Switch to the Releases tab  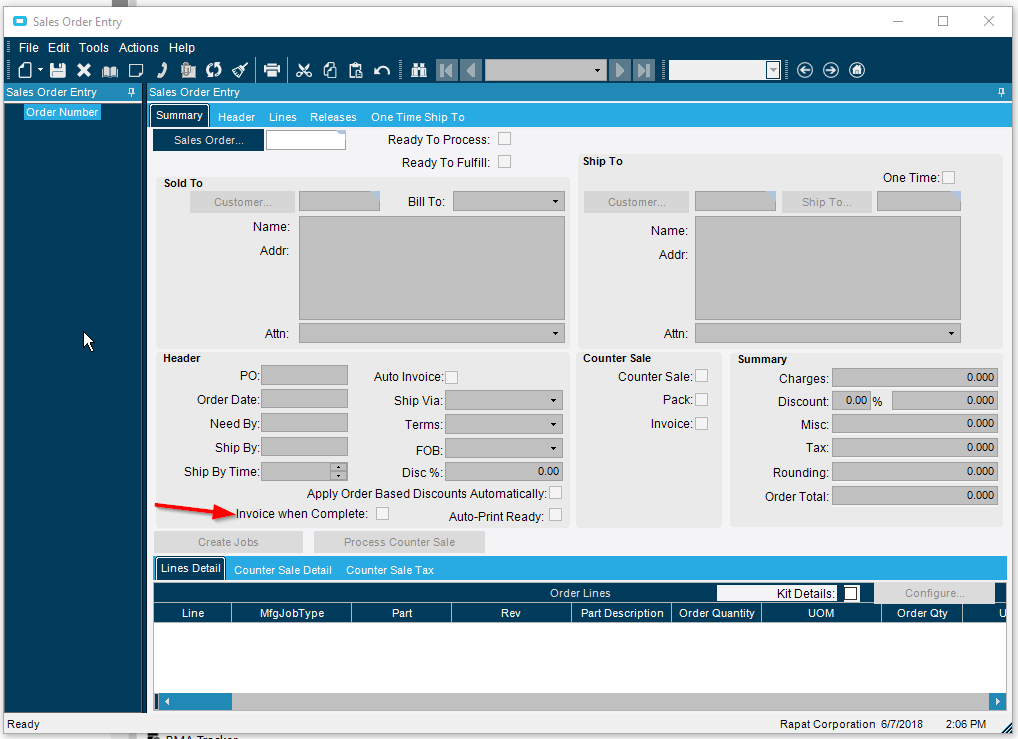[333, 117]
